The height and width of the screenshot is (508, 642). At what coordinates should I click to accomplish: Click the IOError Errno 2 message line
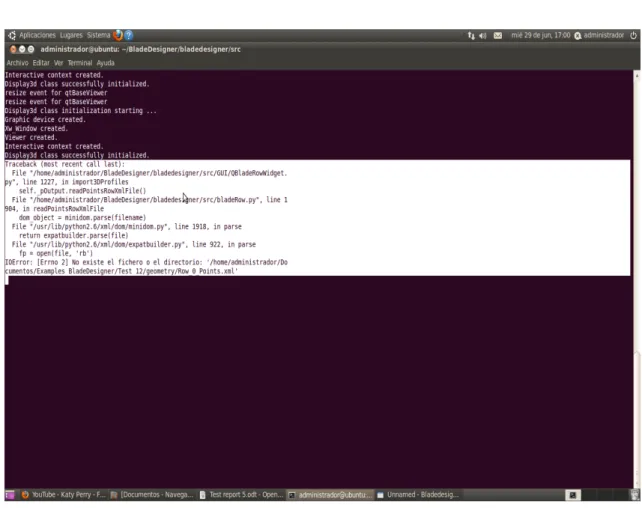point(146,262)
